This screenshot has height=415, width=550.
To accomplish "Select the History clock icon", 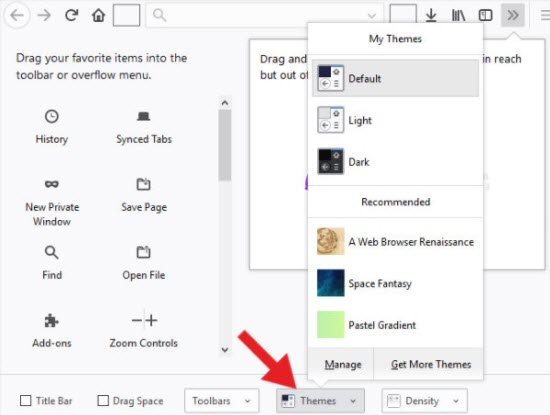I will click(52, 116).
